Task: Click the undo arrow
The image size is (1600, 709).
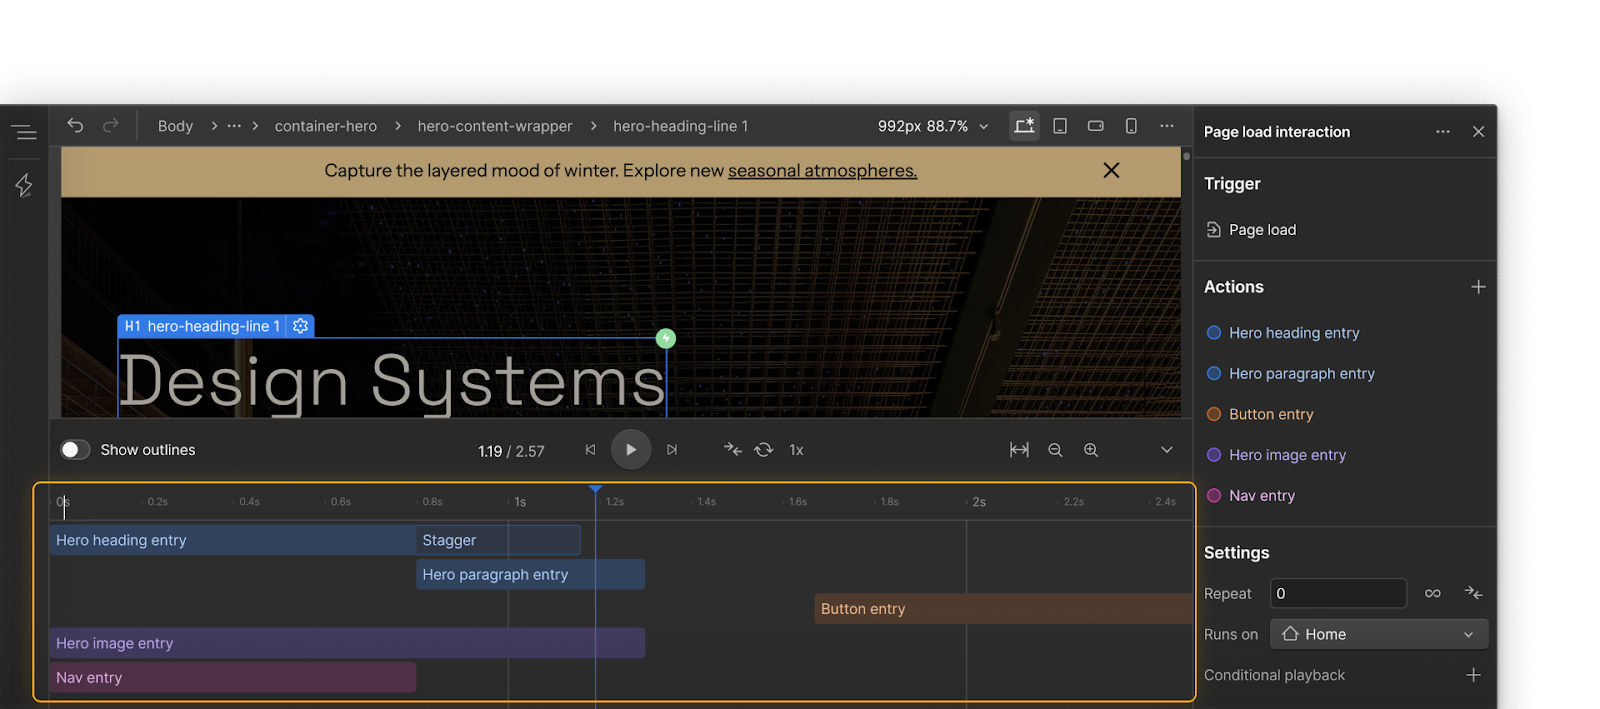Action: click(75, 125)
